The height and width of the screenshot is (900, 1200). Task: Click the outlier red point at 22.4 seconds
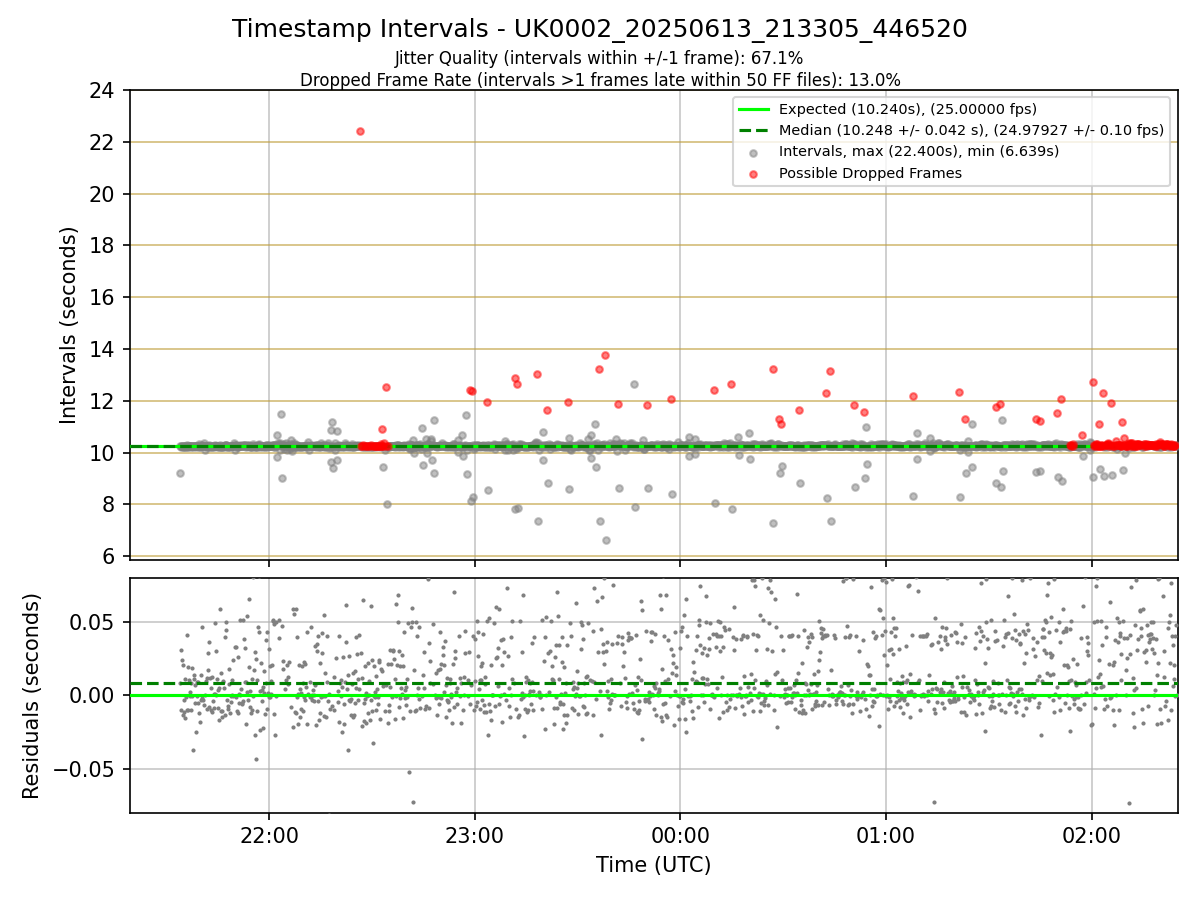pyautogui.click(x=360, y=131)
